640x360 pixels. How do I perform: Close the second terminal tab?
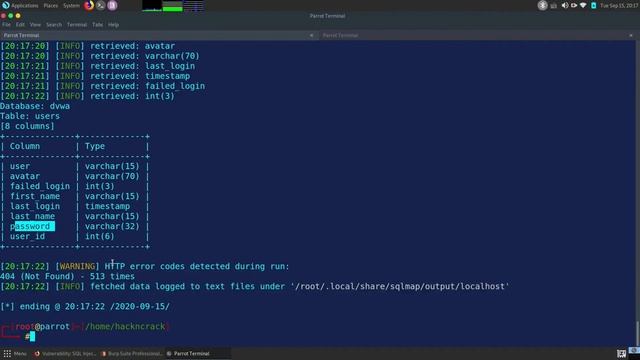(631, 36)
